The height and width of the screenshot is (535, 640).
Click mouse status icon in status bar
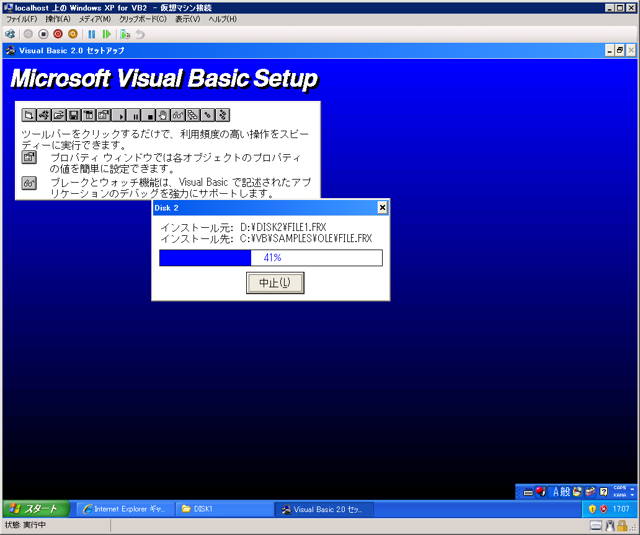[x=610, y=526]
